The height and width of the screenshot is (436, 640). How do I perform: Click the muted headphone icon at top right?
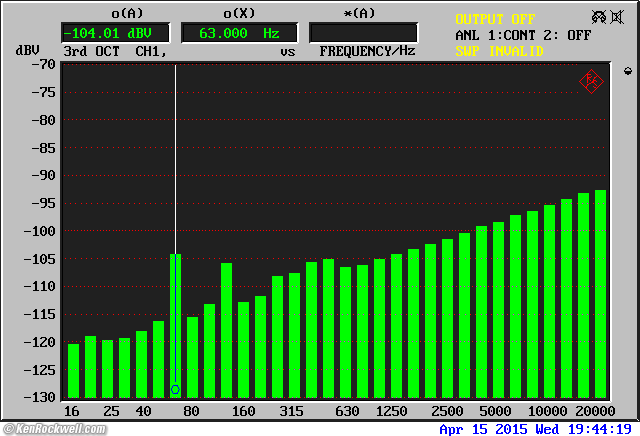597,17
